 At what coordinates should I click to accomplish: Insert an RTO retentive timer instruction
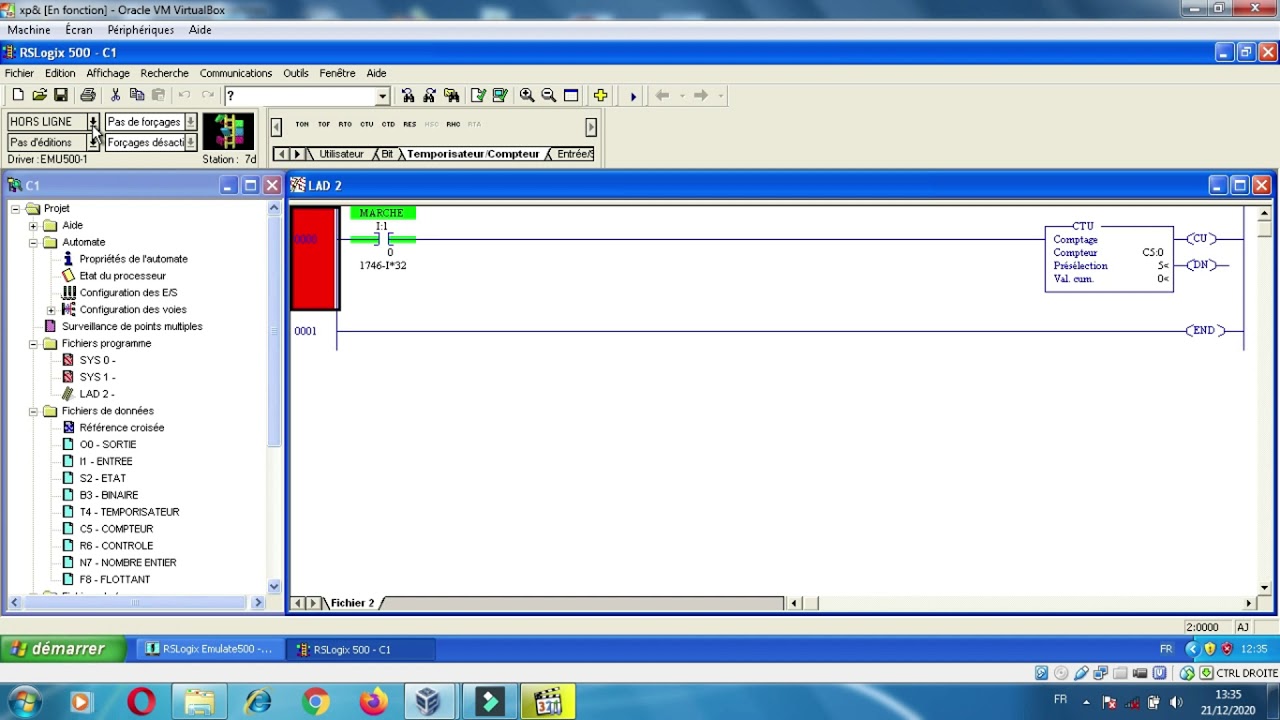pos(345,124)
